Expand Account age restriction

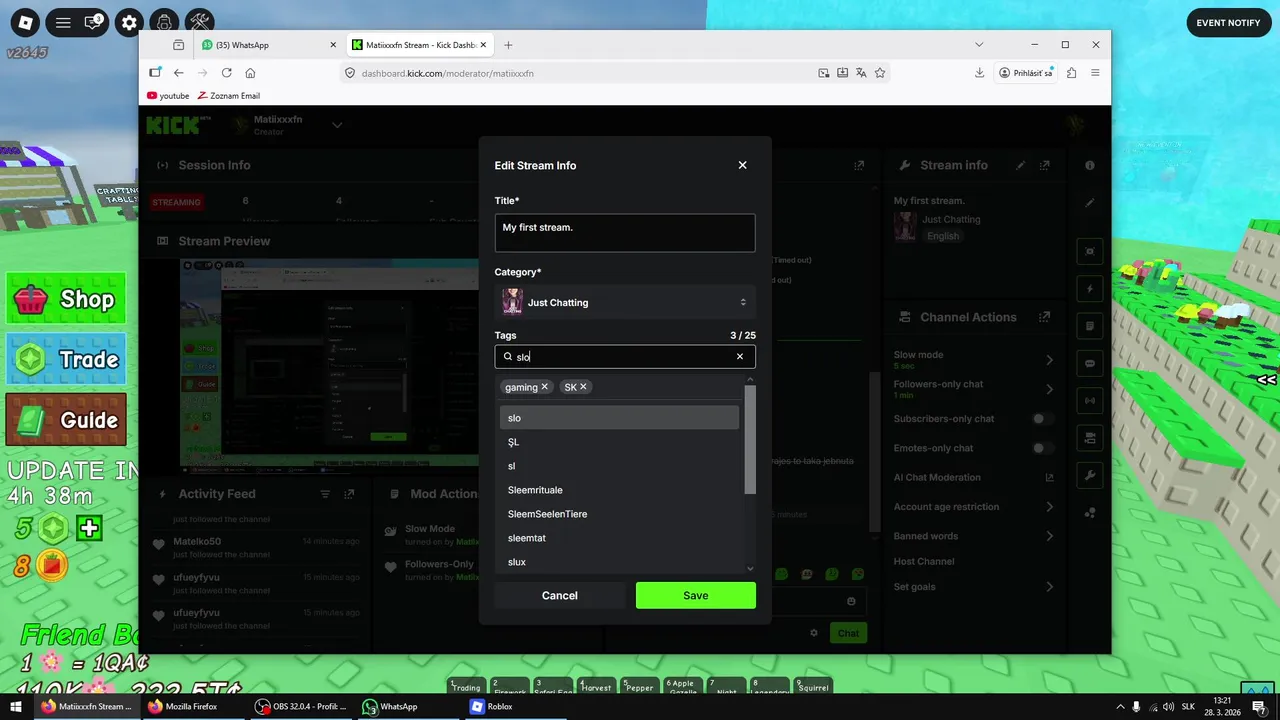[x=1049, y=507]
